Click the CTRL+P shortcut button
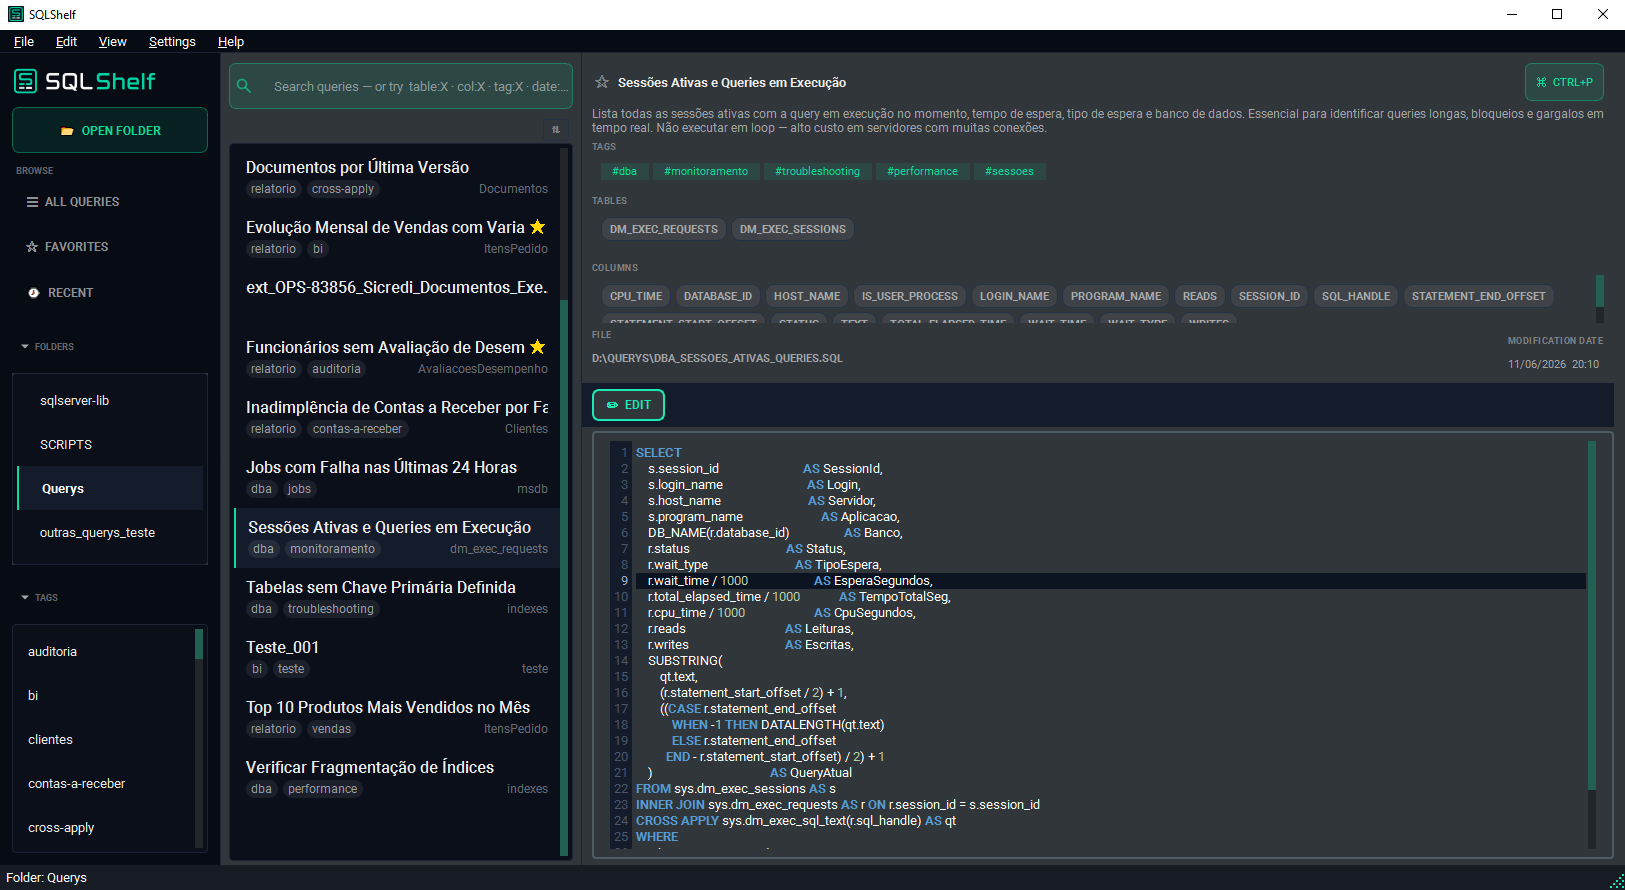Viewport: 1625px width, 890px height. (x=1564, y=82)
